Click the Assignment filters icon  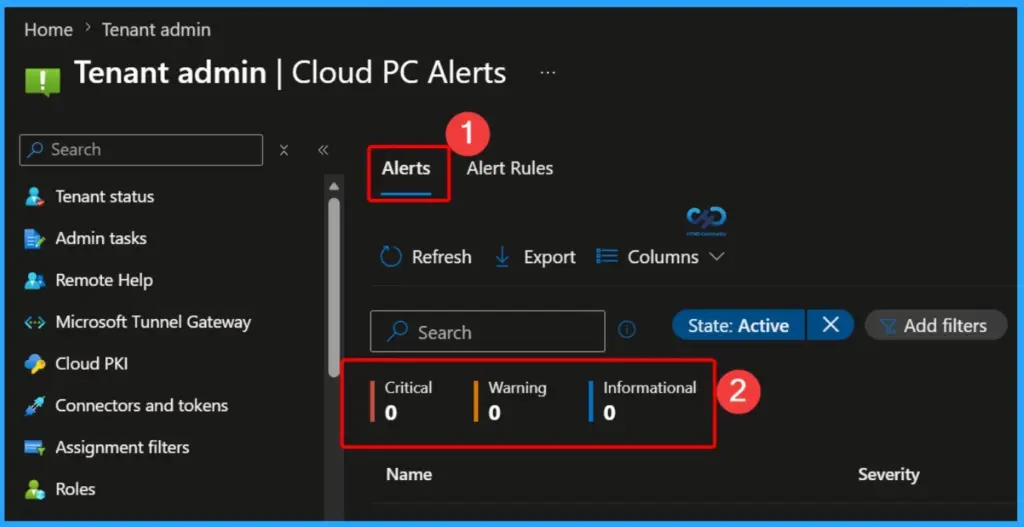click(35, 448)
